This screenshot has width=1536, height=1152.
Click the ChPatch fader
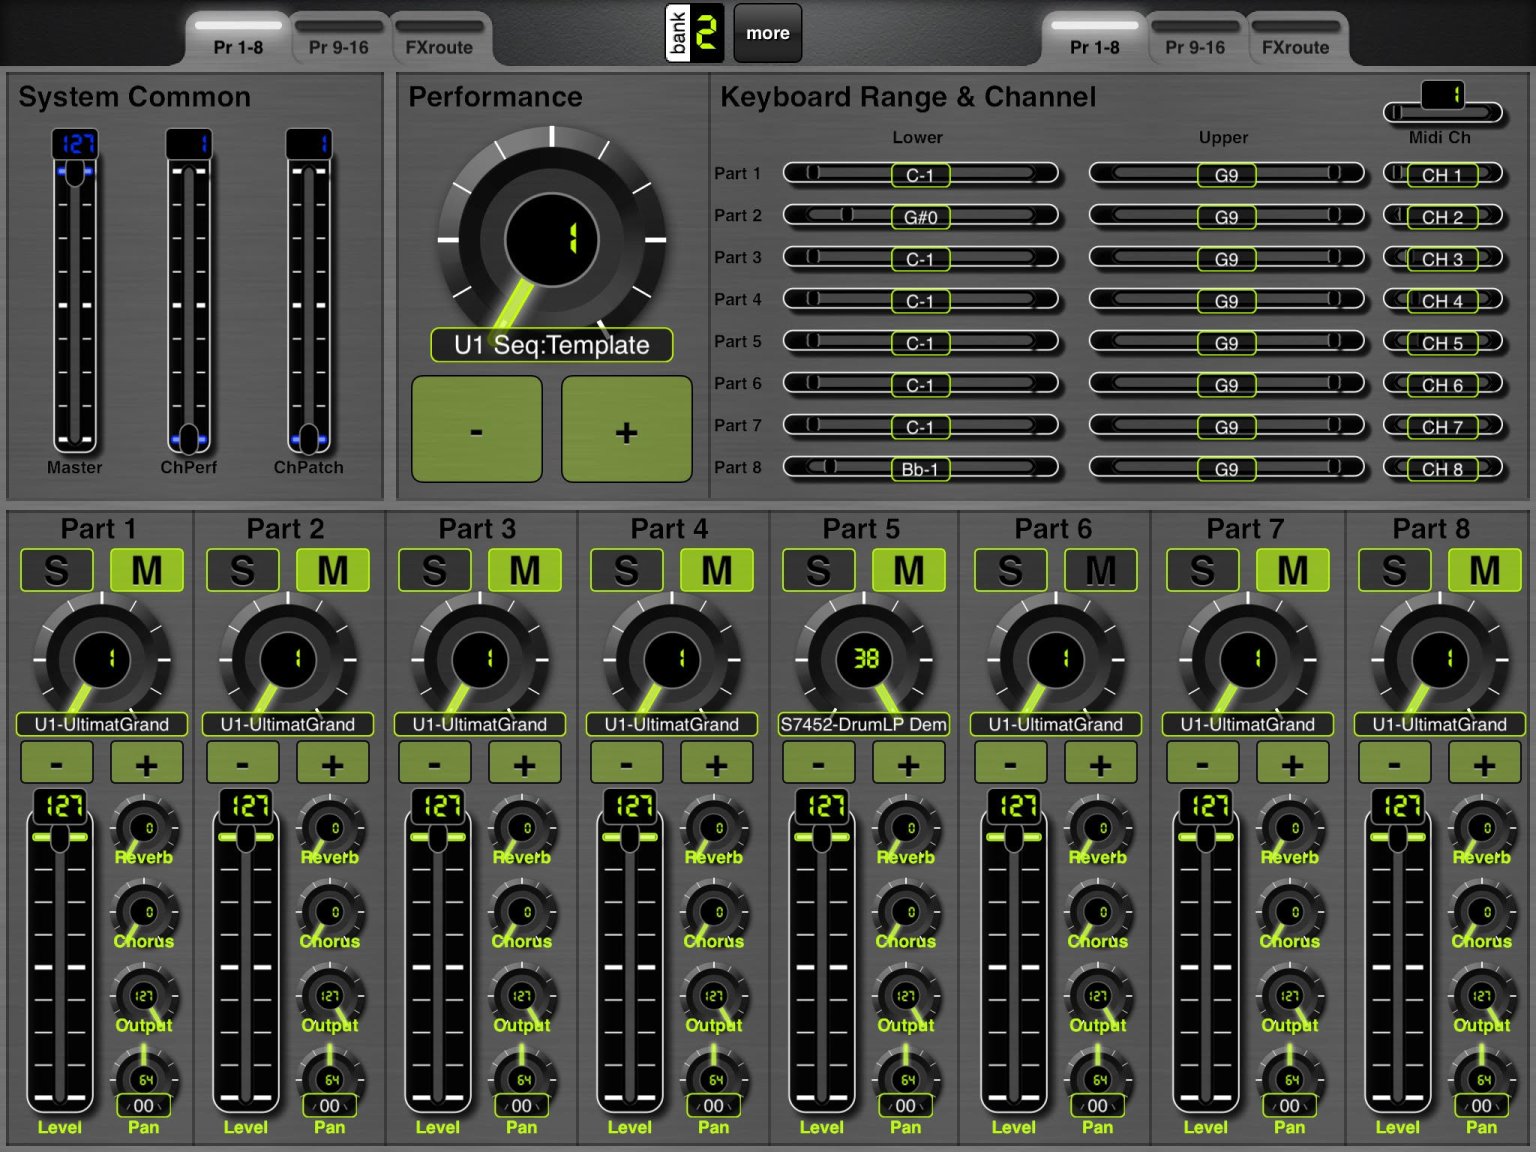(309, 291)
